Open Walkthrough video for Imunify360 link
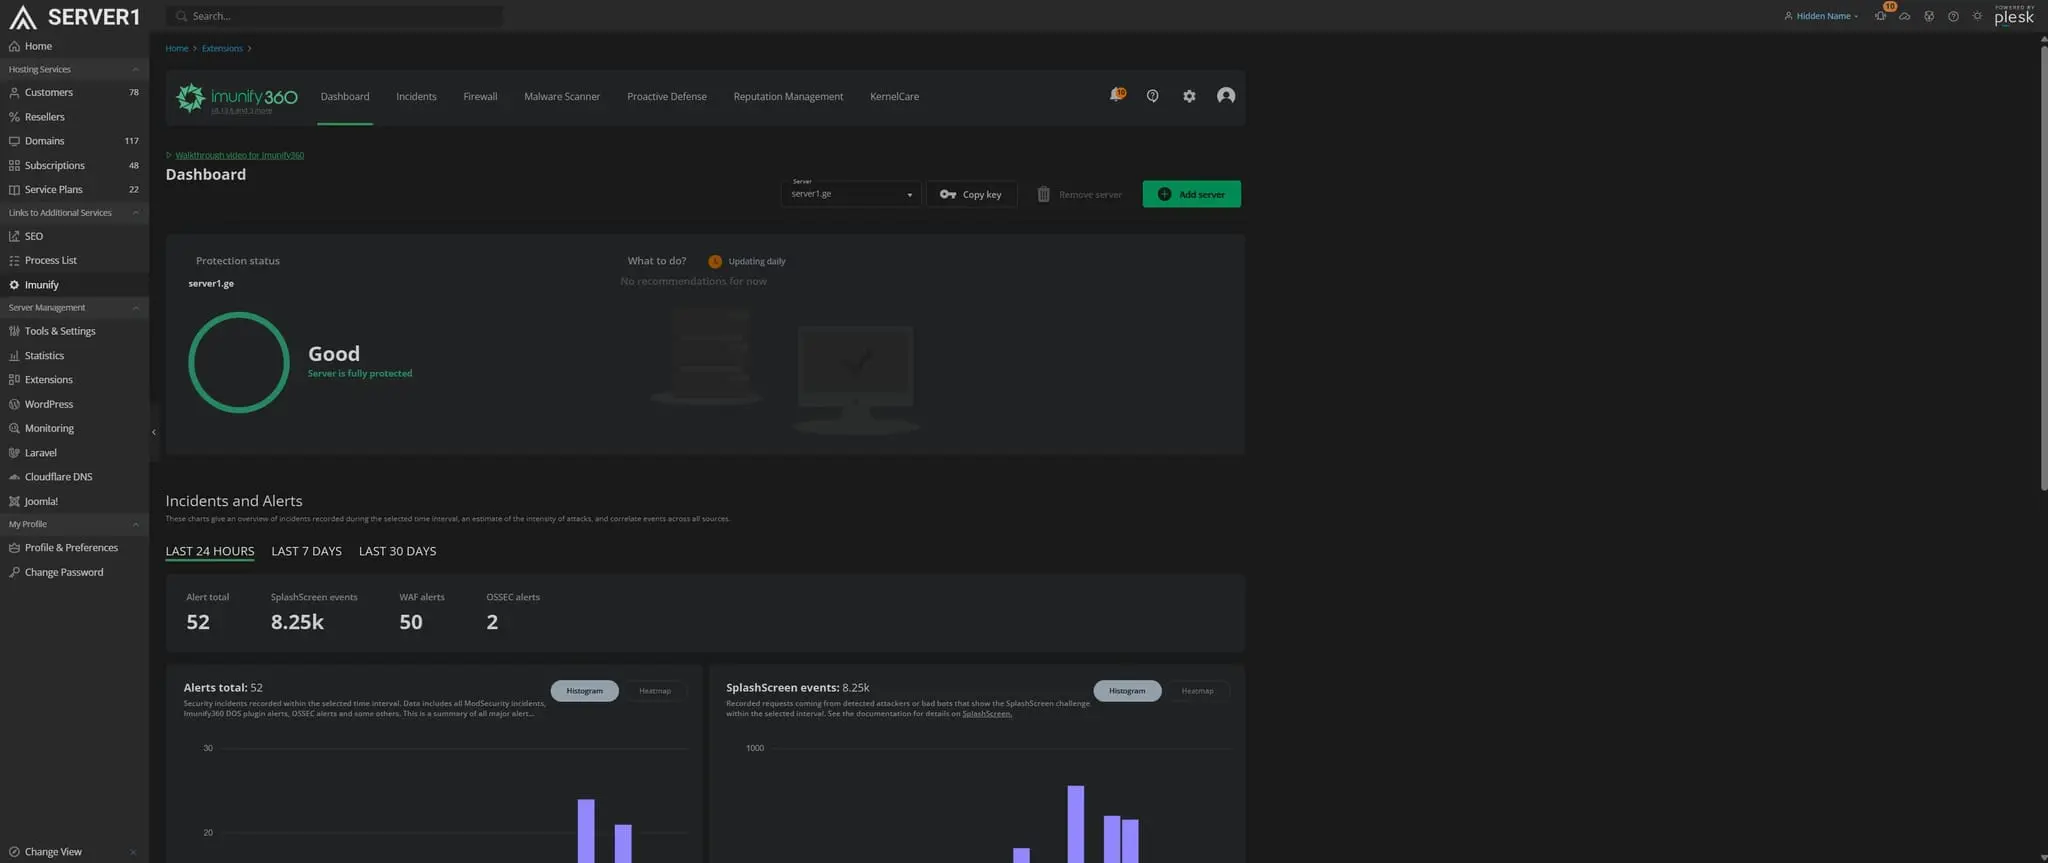Screen dimensions: 2048x863 tap(240, 155)
